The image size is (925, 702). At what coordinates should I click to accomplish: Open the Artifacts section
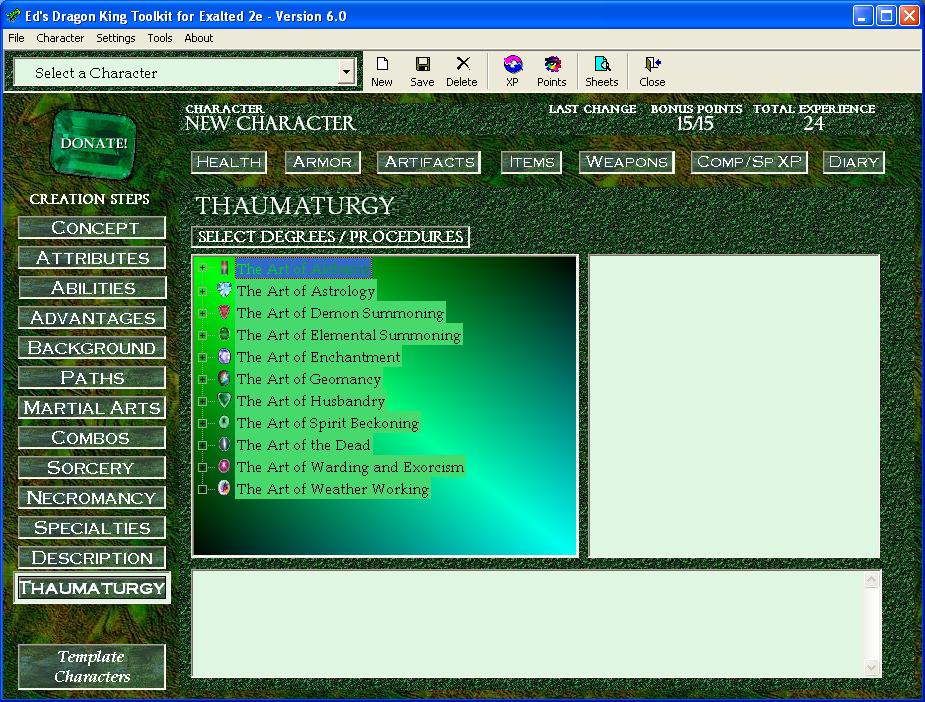tap(429, 162)
